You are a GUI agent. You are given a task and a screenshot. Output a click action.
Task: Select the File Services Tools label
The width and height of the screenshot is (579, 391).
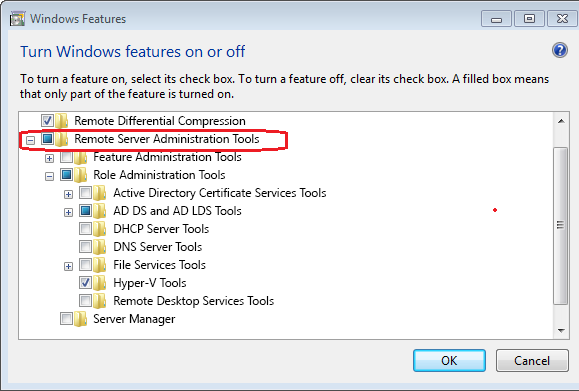pos(160,265)
